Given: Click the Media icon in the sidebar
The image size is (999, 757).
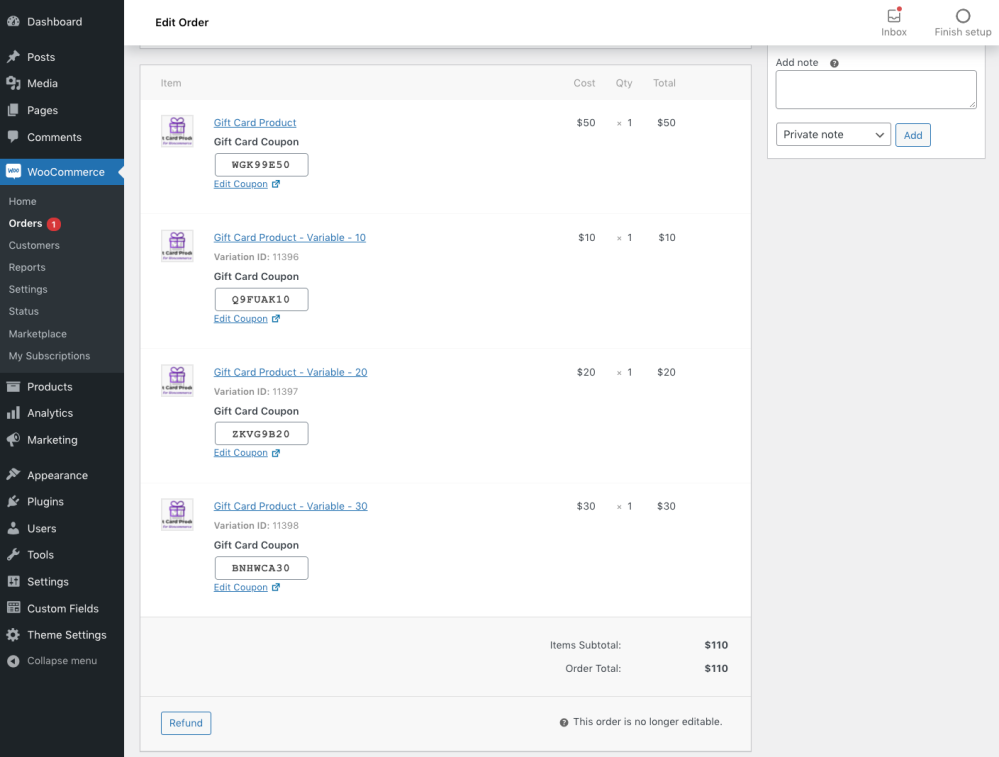Looking at the screenshot, I should click(13, 84).
